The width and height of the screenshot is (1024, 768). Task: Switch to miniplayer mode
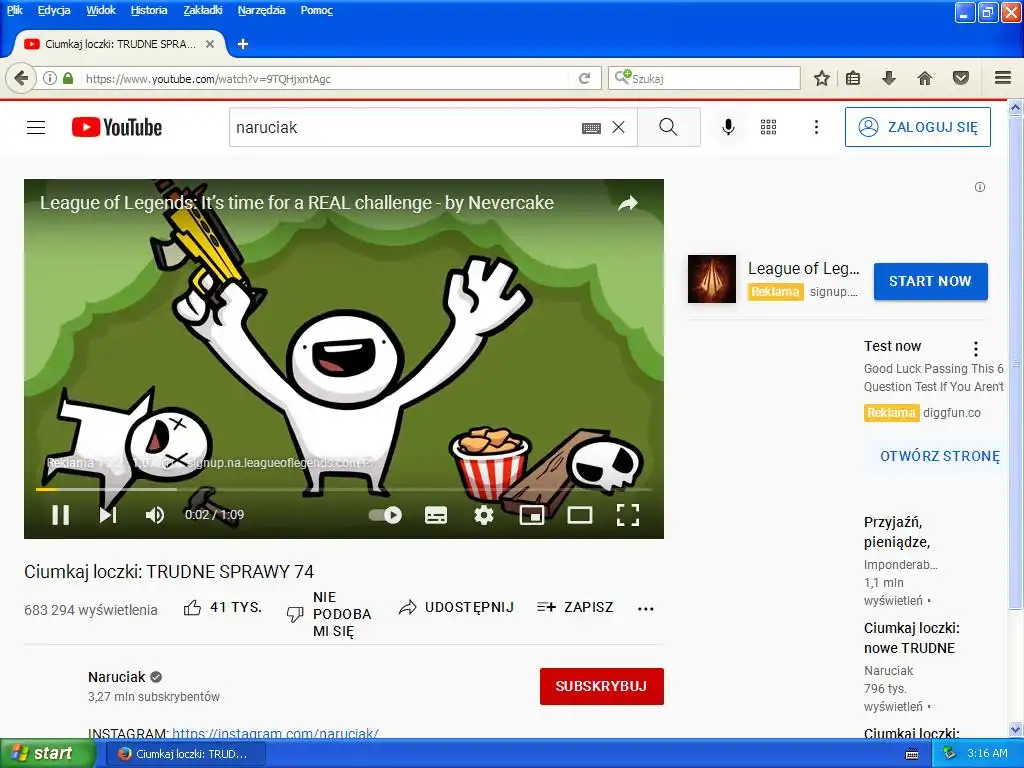point(532,515)
